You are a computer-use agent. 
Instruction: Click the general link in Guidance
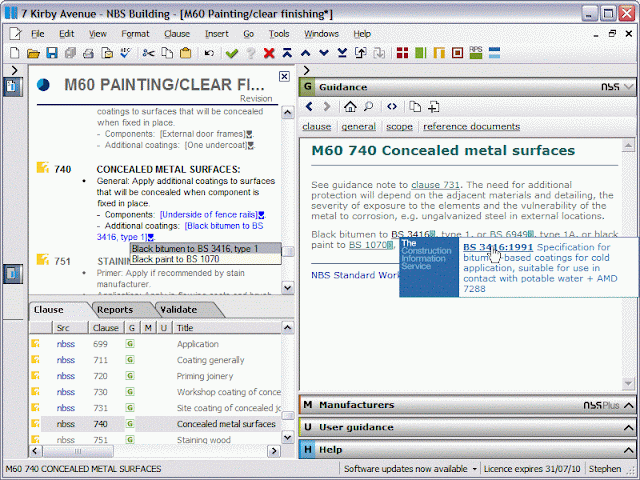(x=358, y=127)
